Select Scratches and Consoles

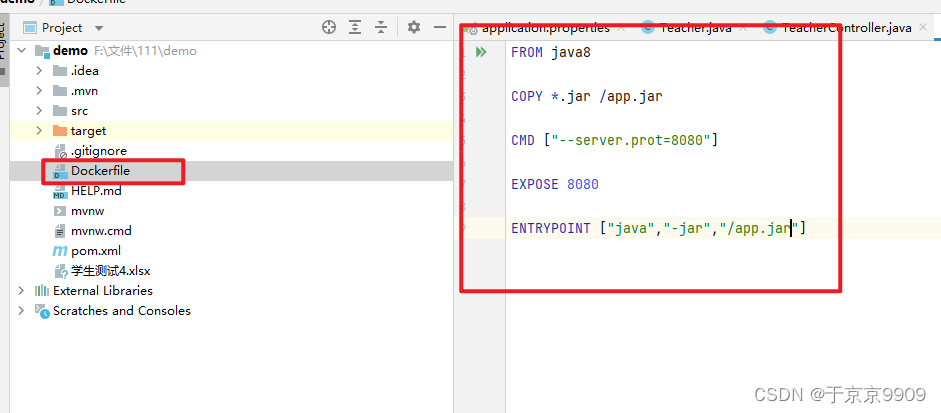121,311
